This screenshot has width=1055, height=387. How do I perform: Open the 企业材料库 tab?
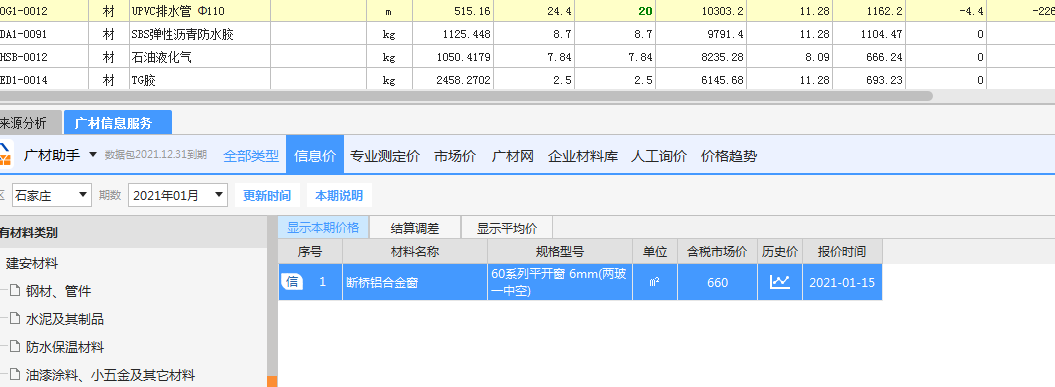tap(583, 156)
